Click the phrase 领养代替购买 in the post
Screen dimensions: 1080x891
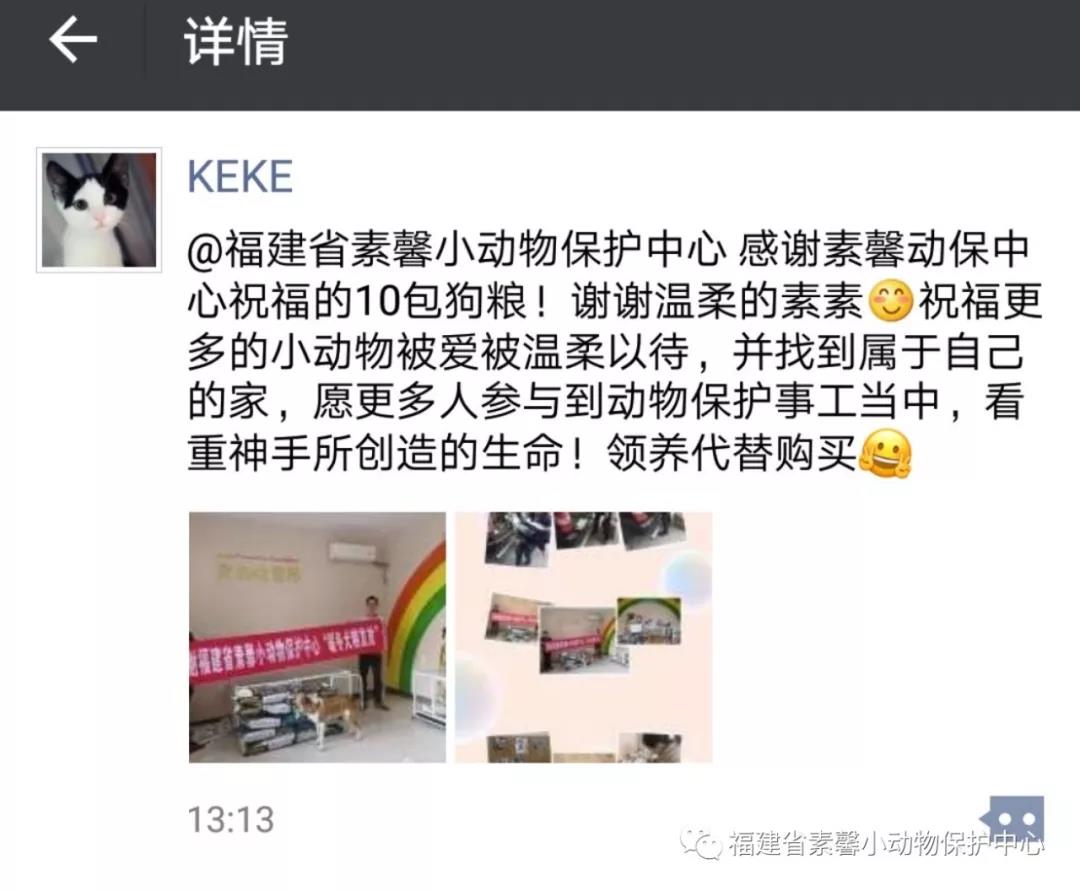[x=731, y=454]
